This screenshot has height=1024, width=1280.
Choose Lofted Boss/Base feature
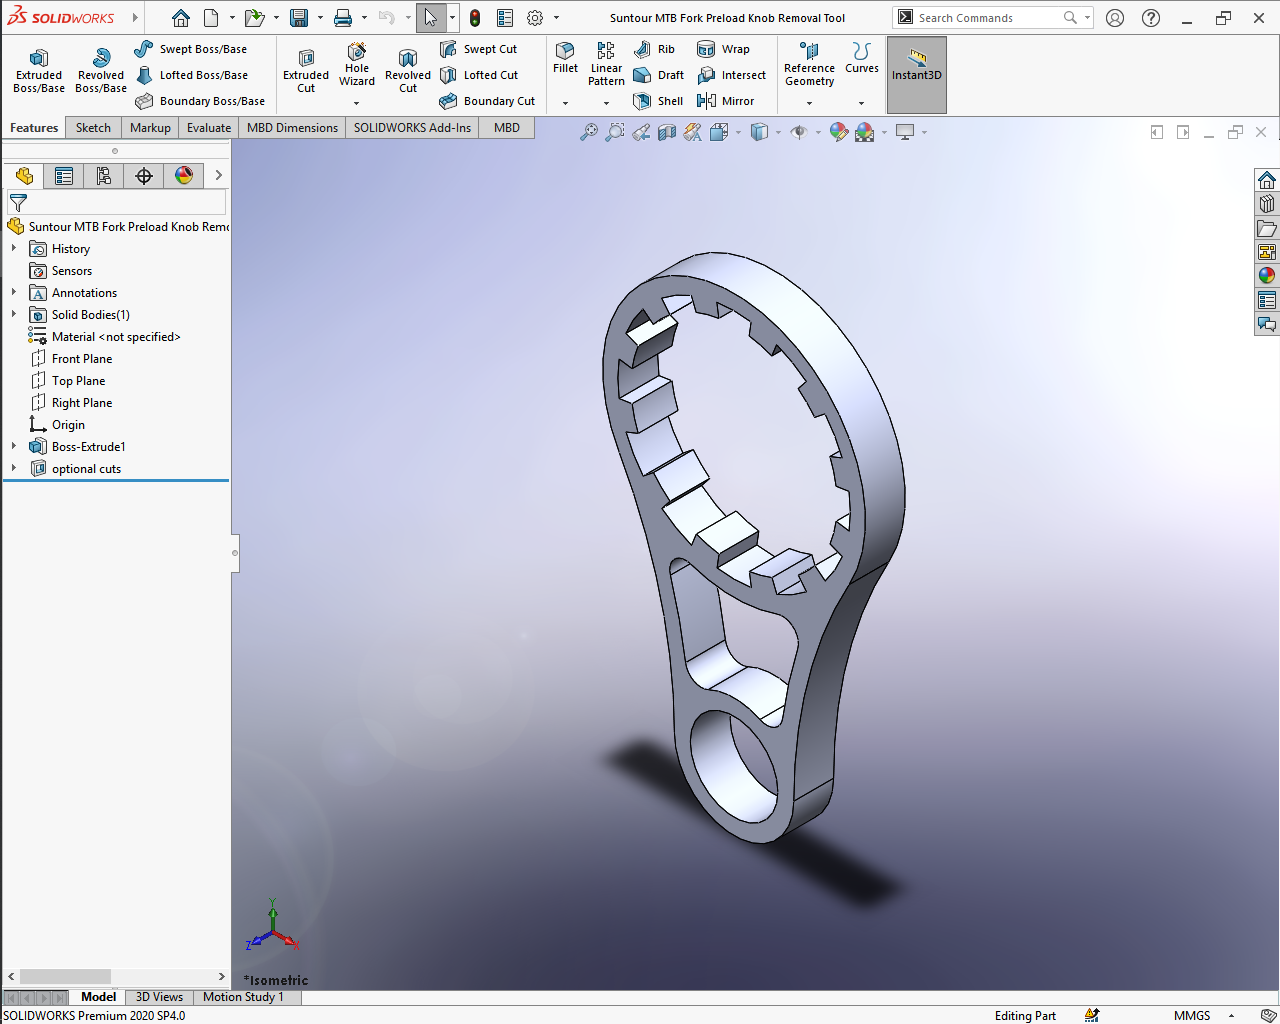pos(191,75)
